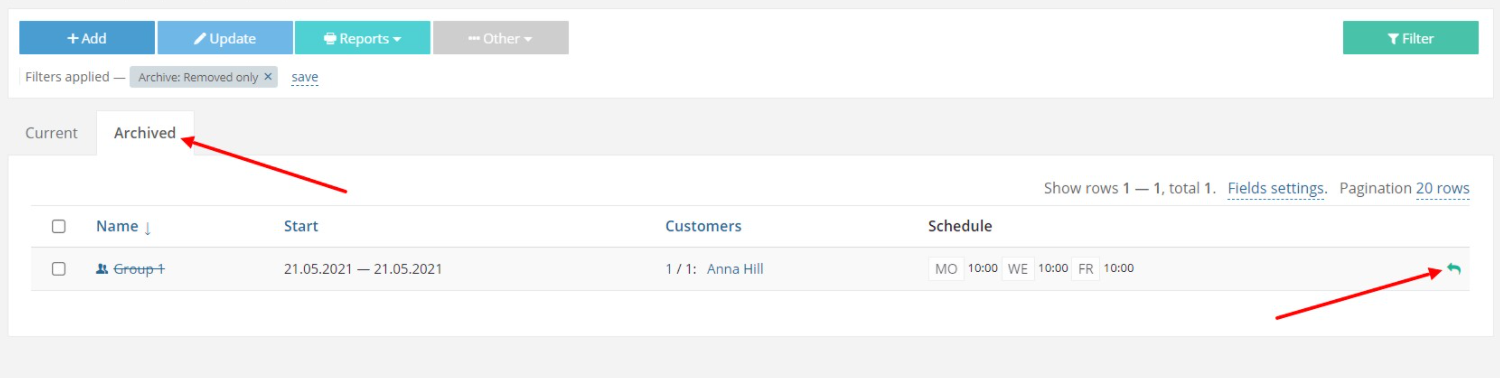Image resolution: width=1500 pixels, height=378 pixels.
Task: Click the Name column sort arrow
Action: (x=148, y=227)
